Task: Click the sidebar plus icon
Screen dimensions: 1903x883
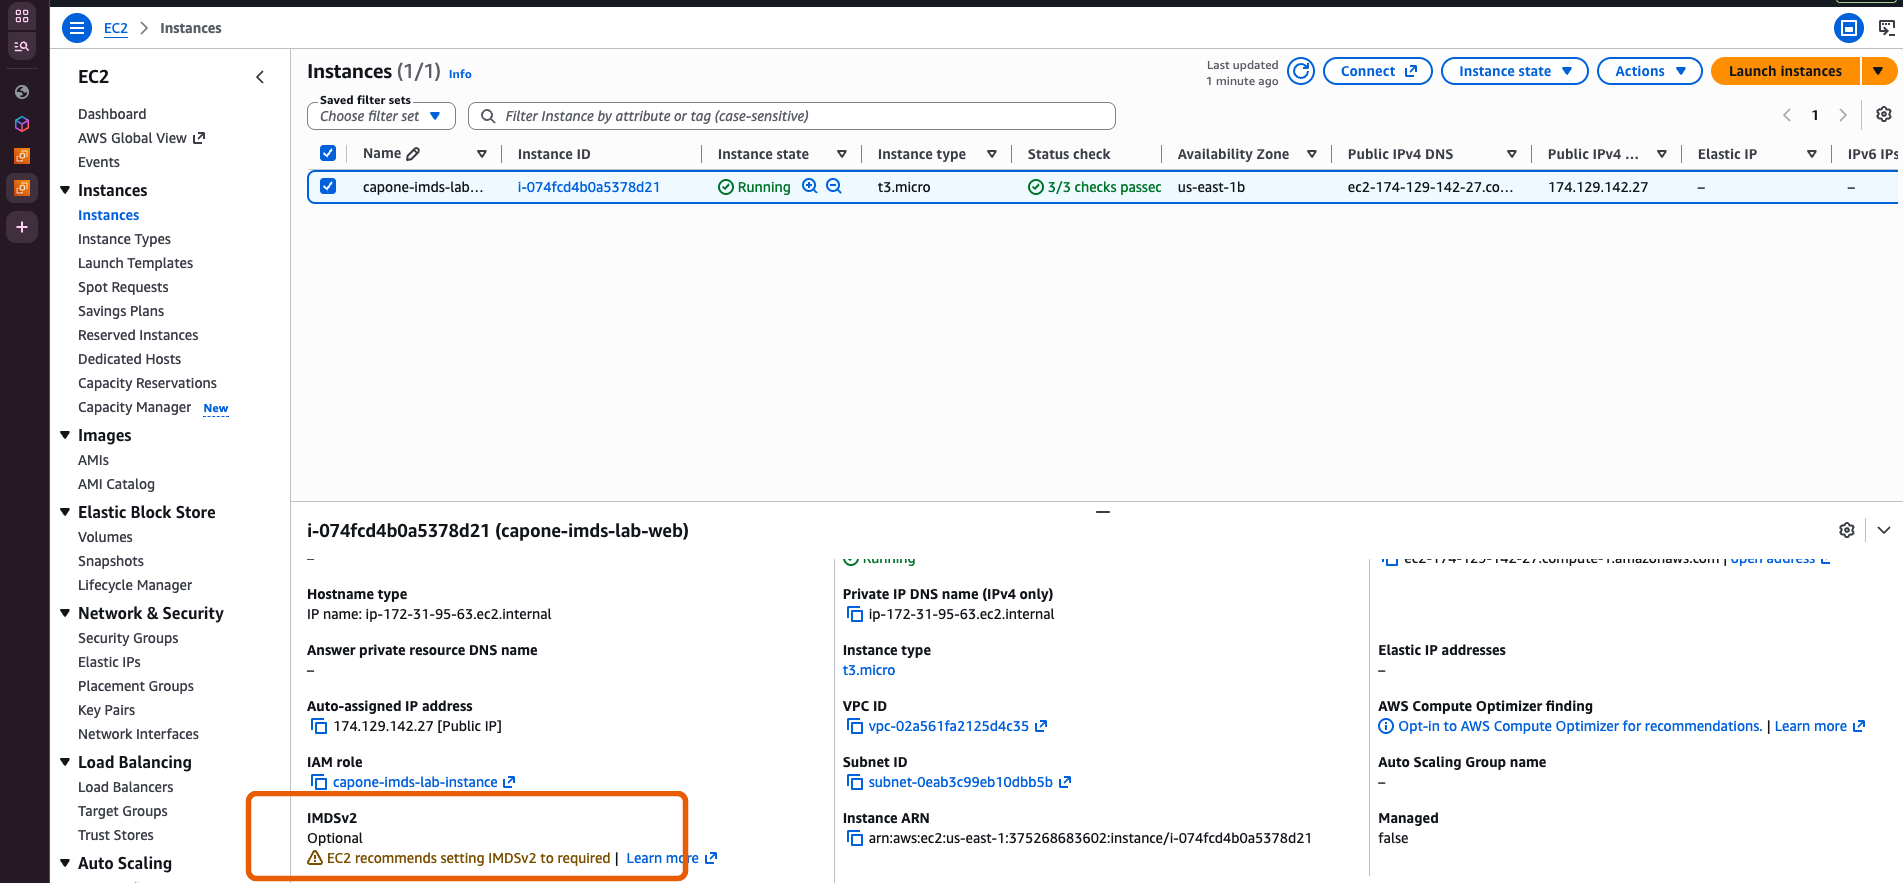Action: pos(22,227)
